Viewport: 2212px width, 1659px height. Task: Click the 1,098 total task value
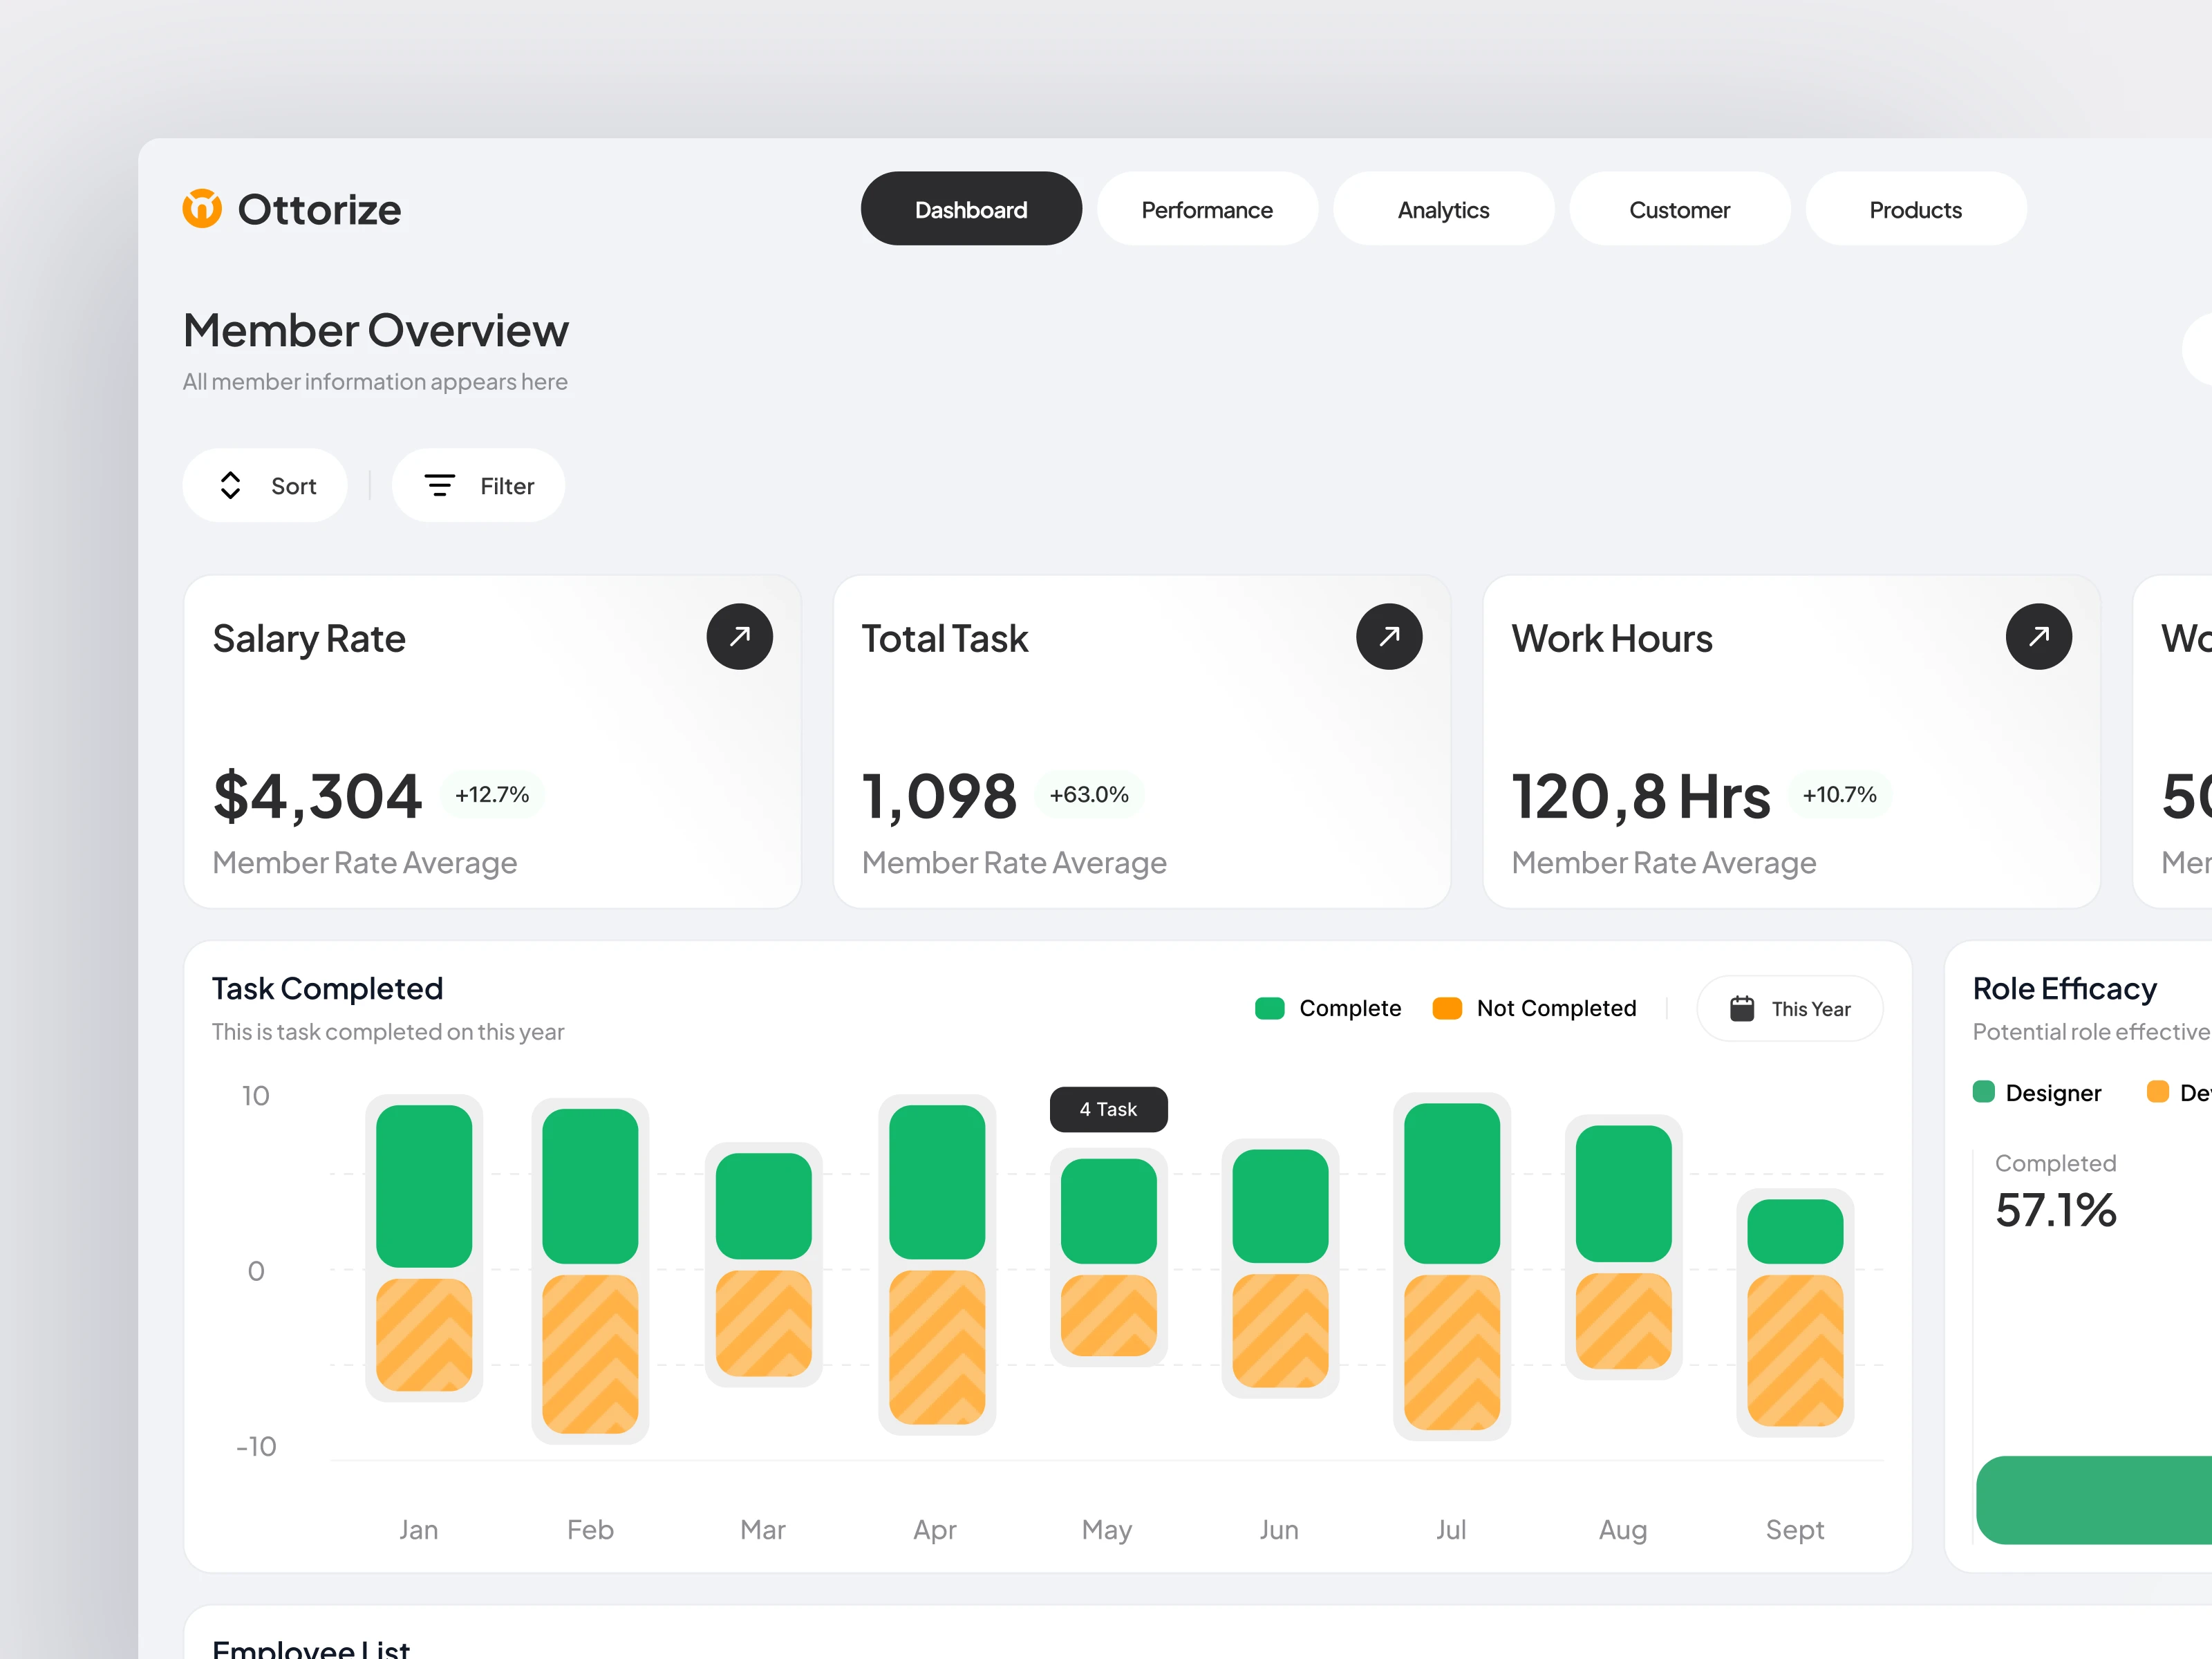(x=939, y=797)
